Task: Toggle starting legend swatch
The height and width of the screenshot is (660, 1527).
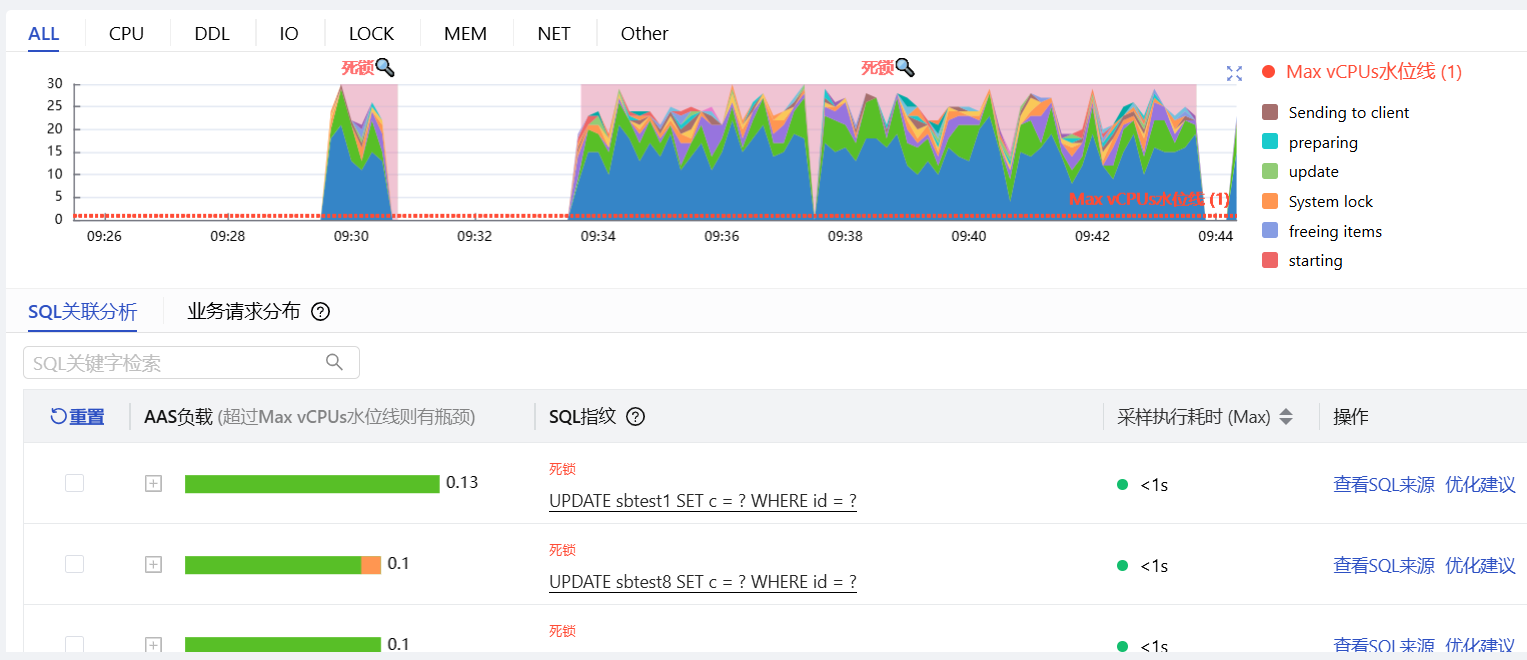Action: (1270, 260)
